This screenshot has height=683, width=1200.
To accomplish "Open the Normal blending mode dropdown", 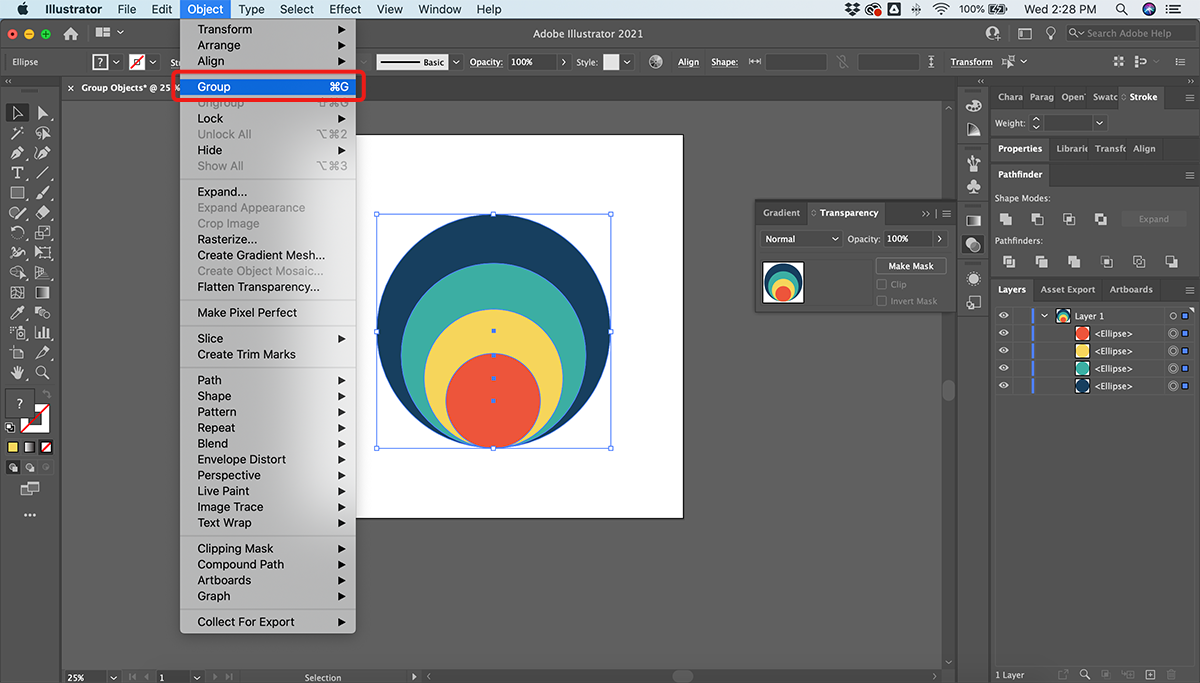I will (801, 239).
